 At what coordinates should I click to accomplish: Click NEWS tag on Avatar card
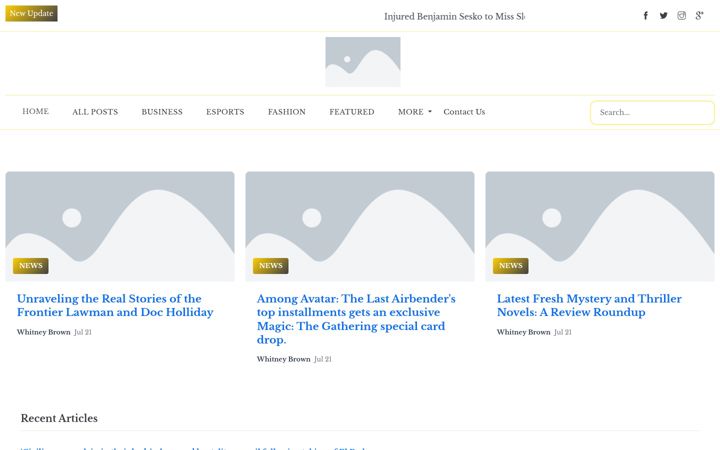pos(271,266)
